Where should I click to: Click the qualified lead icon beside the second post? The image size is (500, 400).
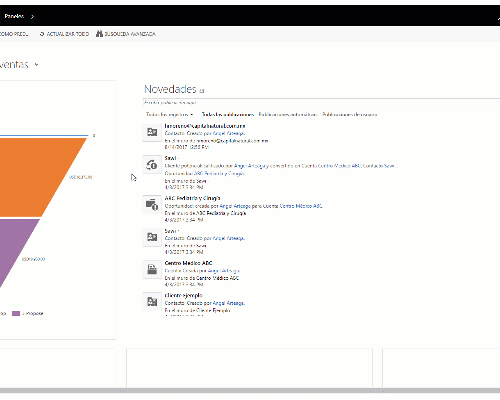point(152,165)
